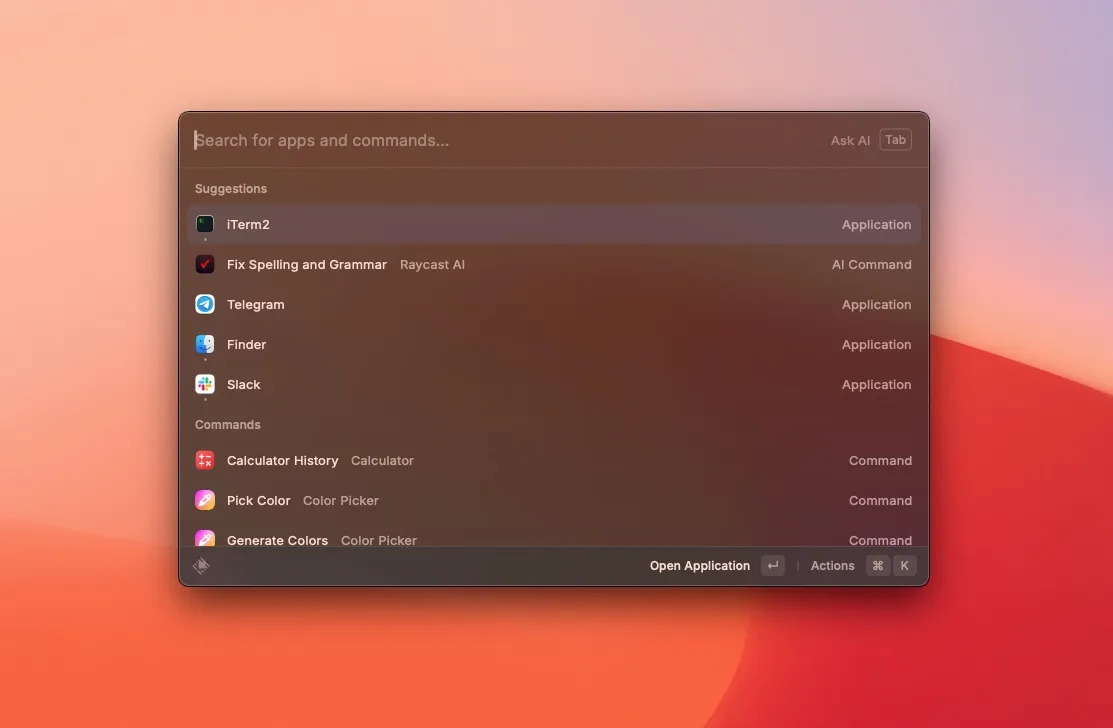Click the Raycast logo in status bar
1113x728 pixels.
pyautogui.click(x=200, y=565)
